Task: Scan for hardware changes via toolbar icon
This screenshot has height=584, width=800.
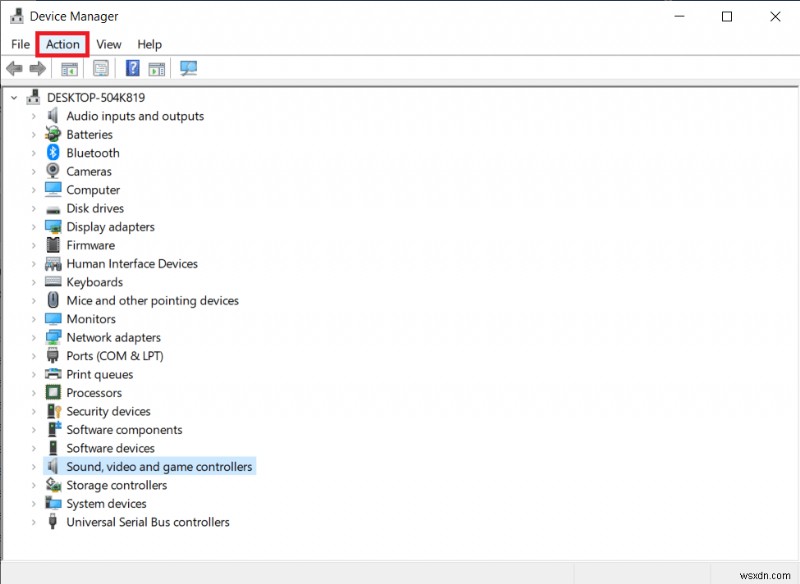Action: point(189,68)
